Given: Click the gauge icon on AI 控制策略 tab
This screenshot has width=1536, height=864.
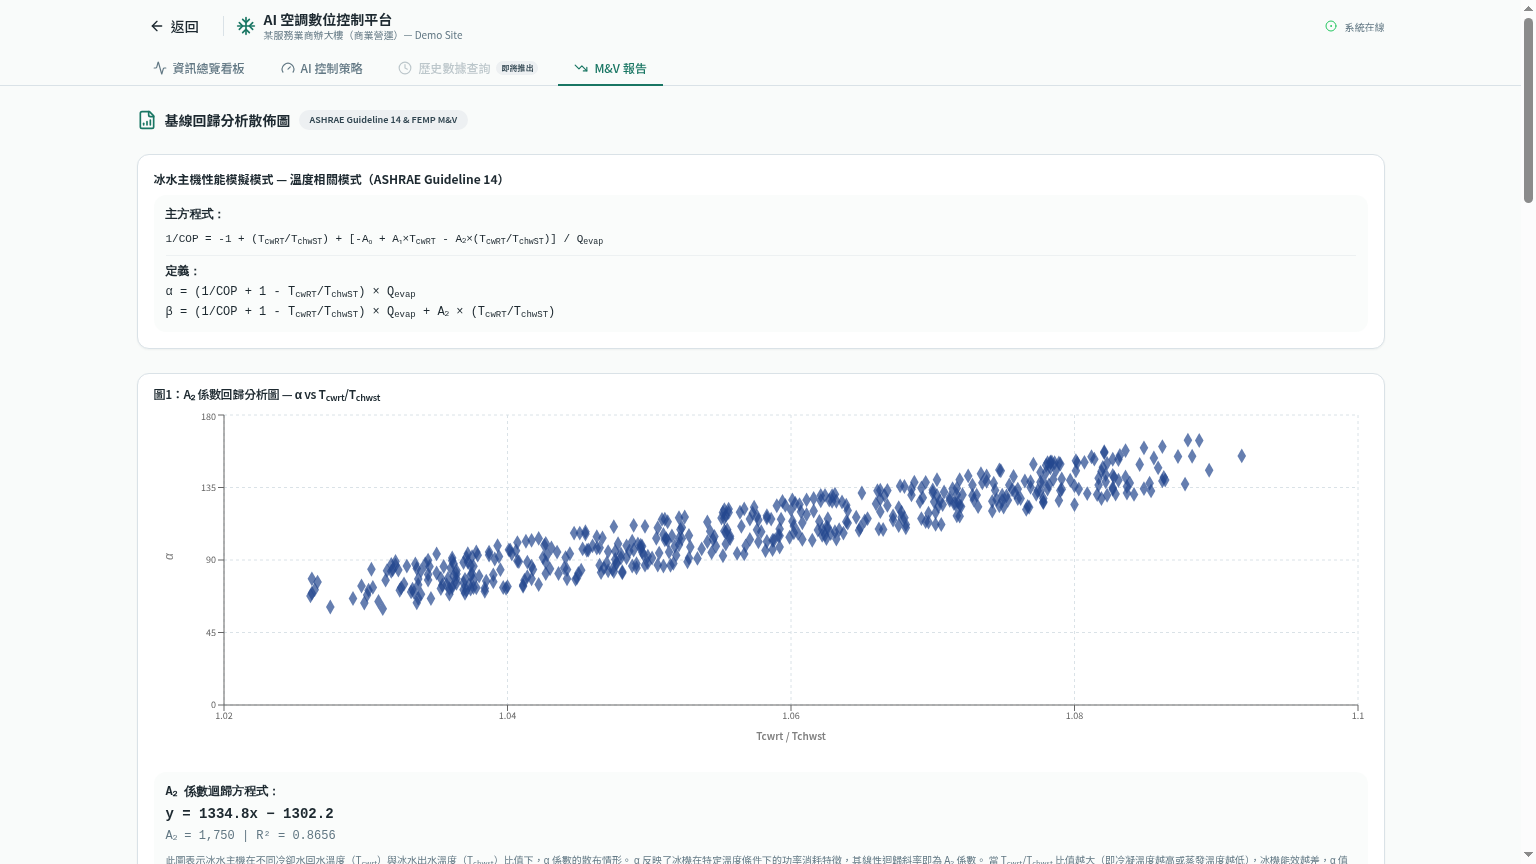Looking at the screenshot, I should click(288, 68).
